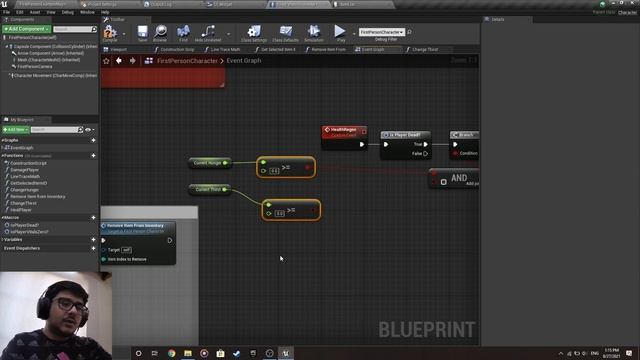This screenshot has height=360, width=640.
Task: Click the Current Hunger variable node
Action: click(x=210, y=163)
